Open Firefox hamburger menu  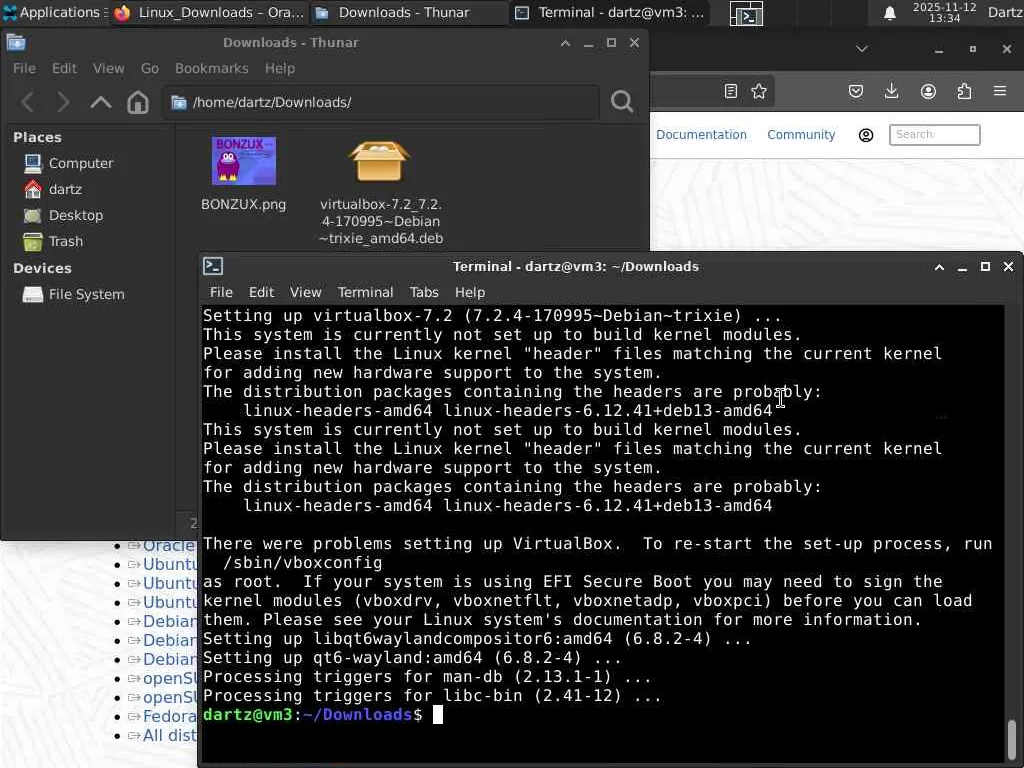tap(1000, 91)
